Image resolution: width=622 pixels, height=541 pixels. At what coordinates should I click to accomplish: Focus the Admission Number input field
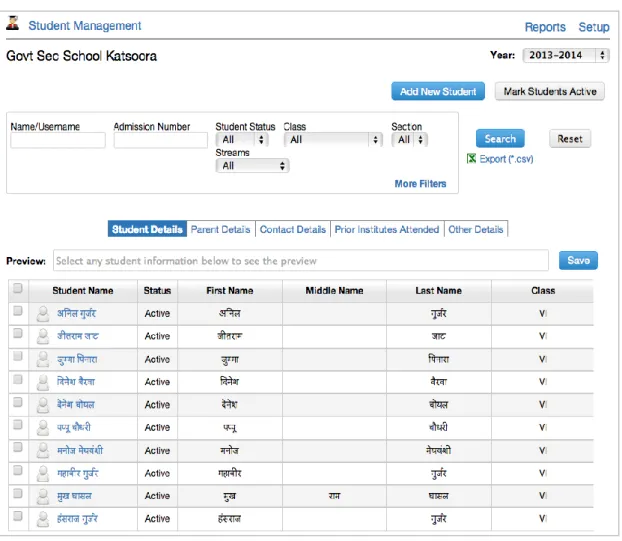(161, 140)
